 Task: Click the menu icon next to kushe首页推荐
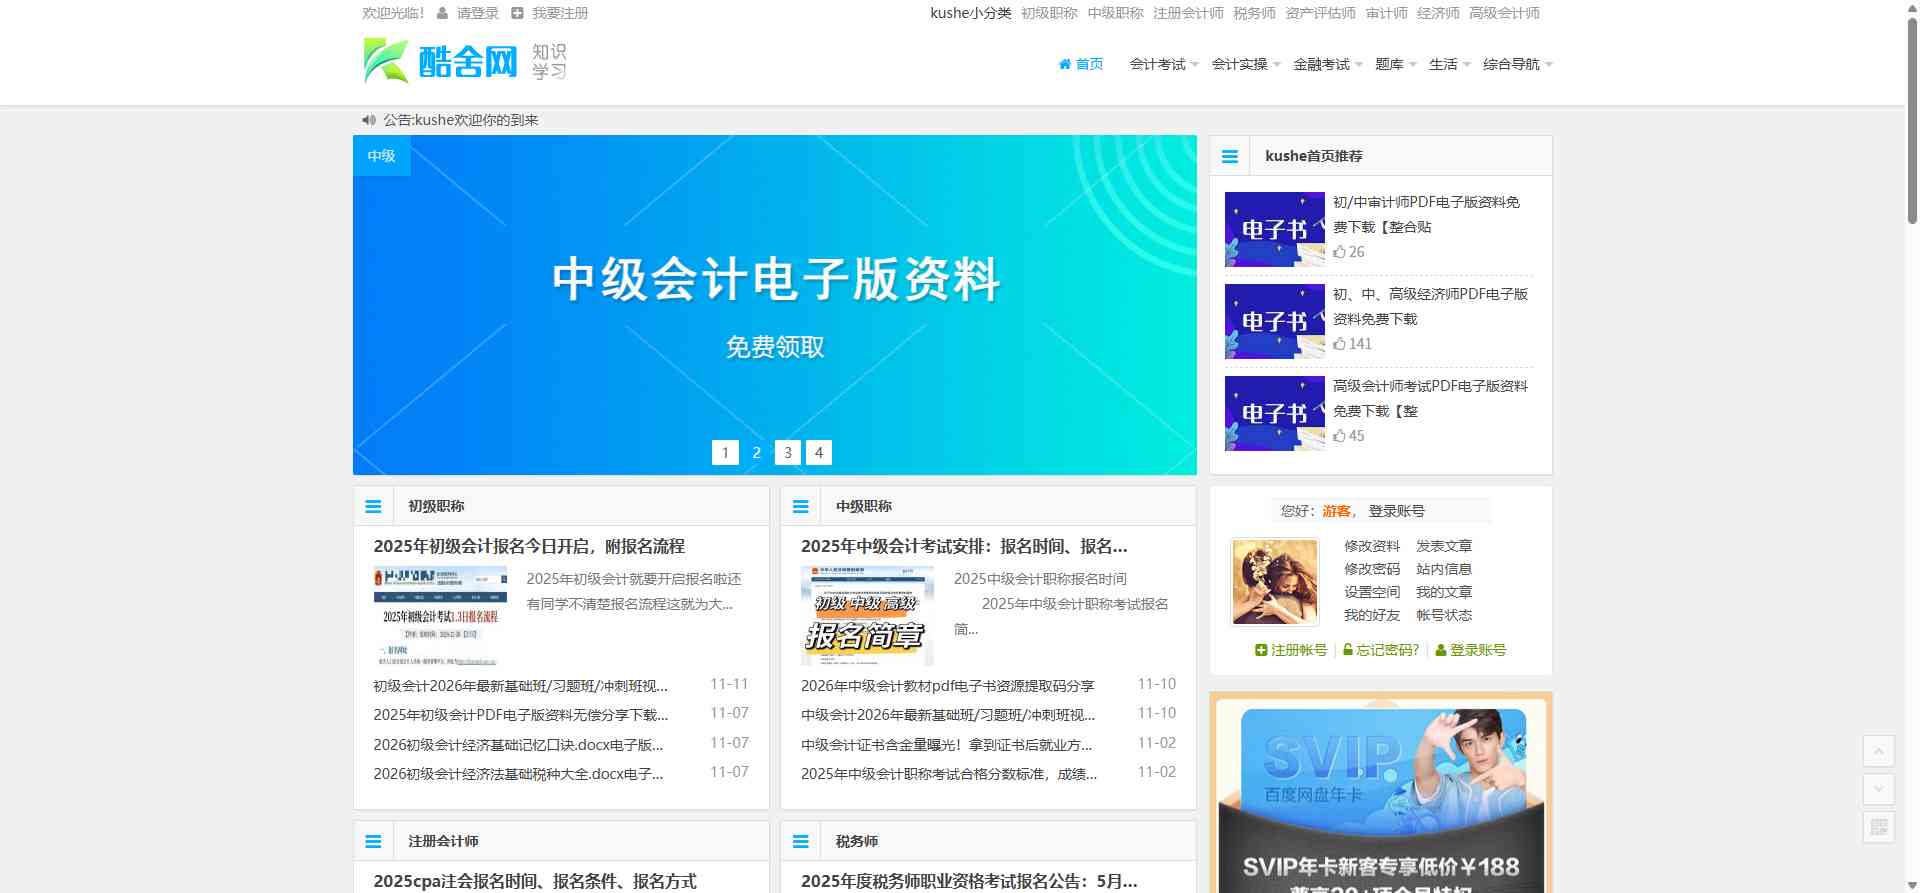(1230, 157)
